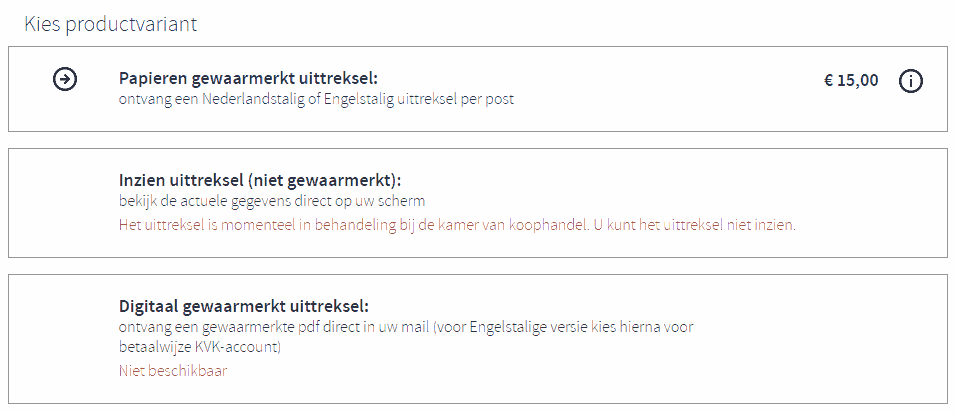Click the circled arrow icon for paper extract
This screenshot has width=955, height=413.
point(65,79)
